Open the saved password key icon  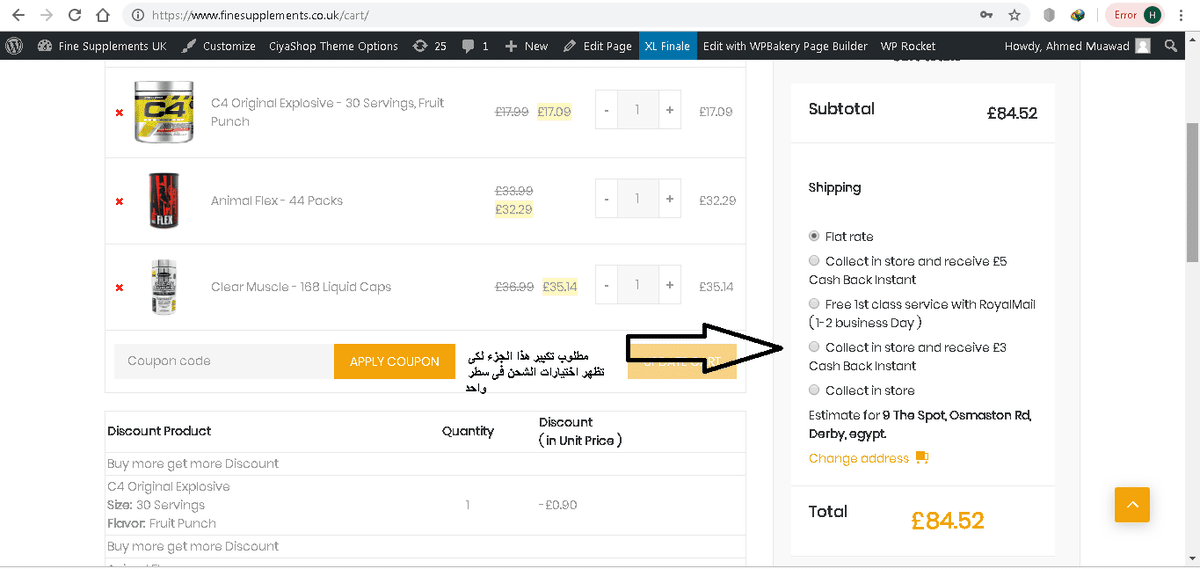click(x=986, y=15)
